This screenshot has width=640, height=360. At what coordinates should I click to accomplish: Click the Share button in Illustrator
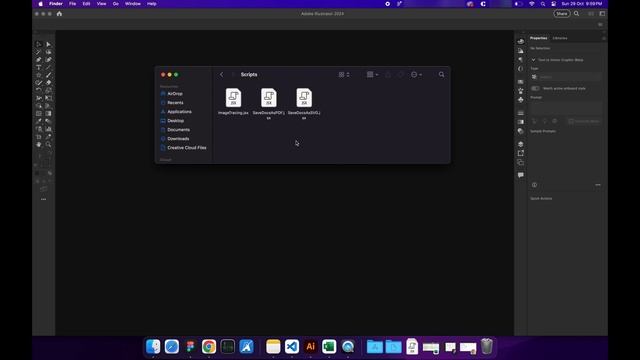[x=562, y=13]
